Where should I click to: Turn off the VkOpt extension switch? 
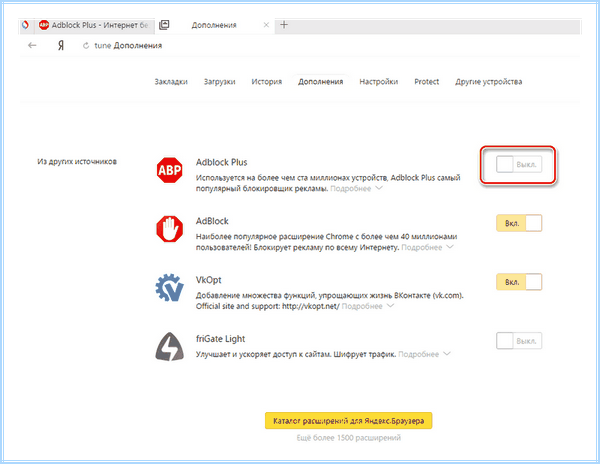(x=519, y=282)
